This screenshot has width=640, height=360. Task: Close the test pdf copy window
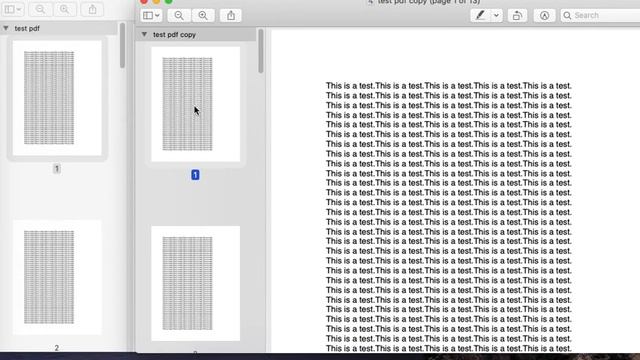pyautogui.click(x=144, y=1)
